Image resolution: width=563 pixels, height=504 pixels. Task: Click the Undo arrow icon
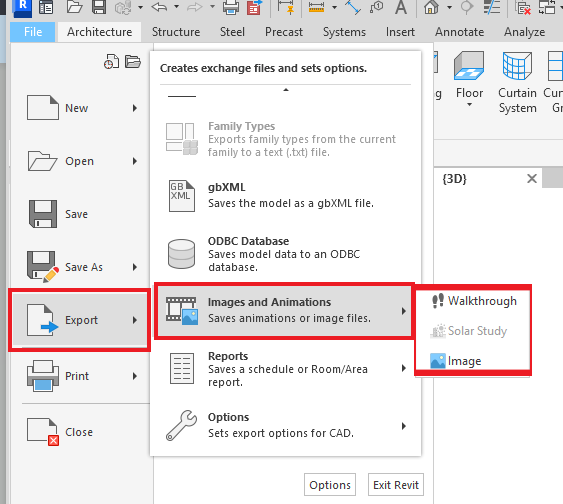(159, 7)
